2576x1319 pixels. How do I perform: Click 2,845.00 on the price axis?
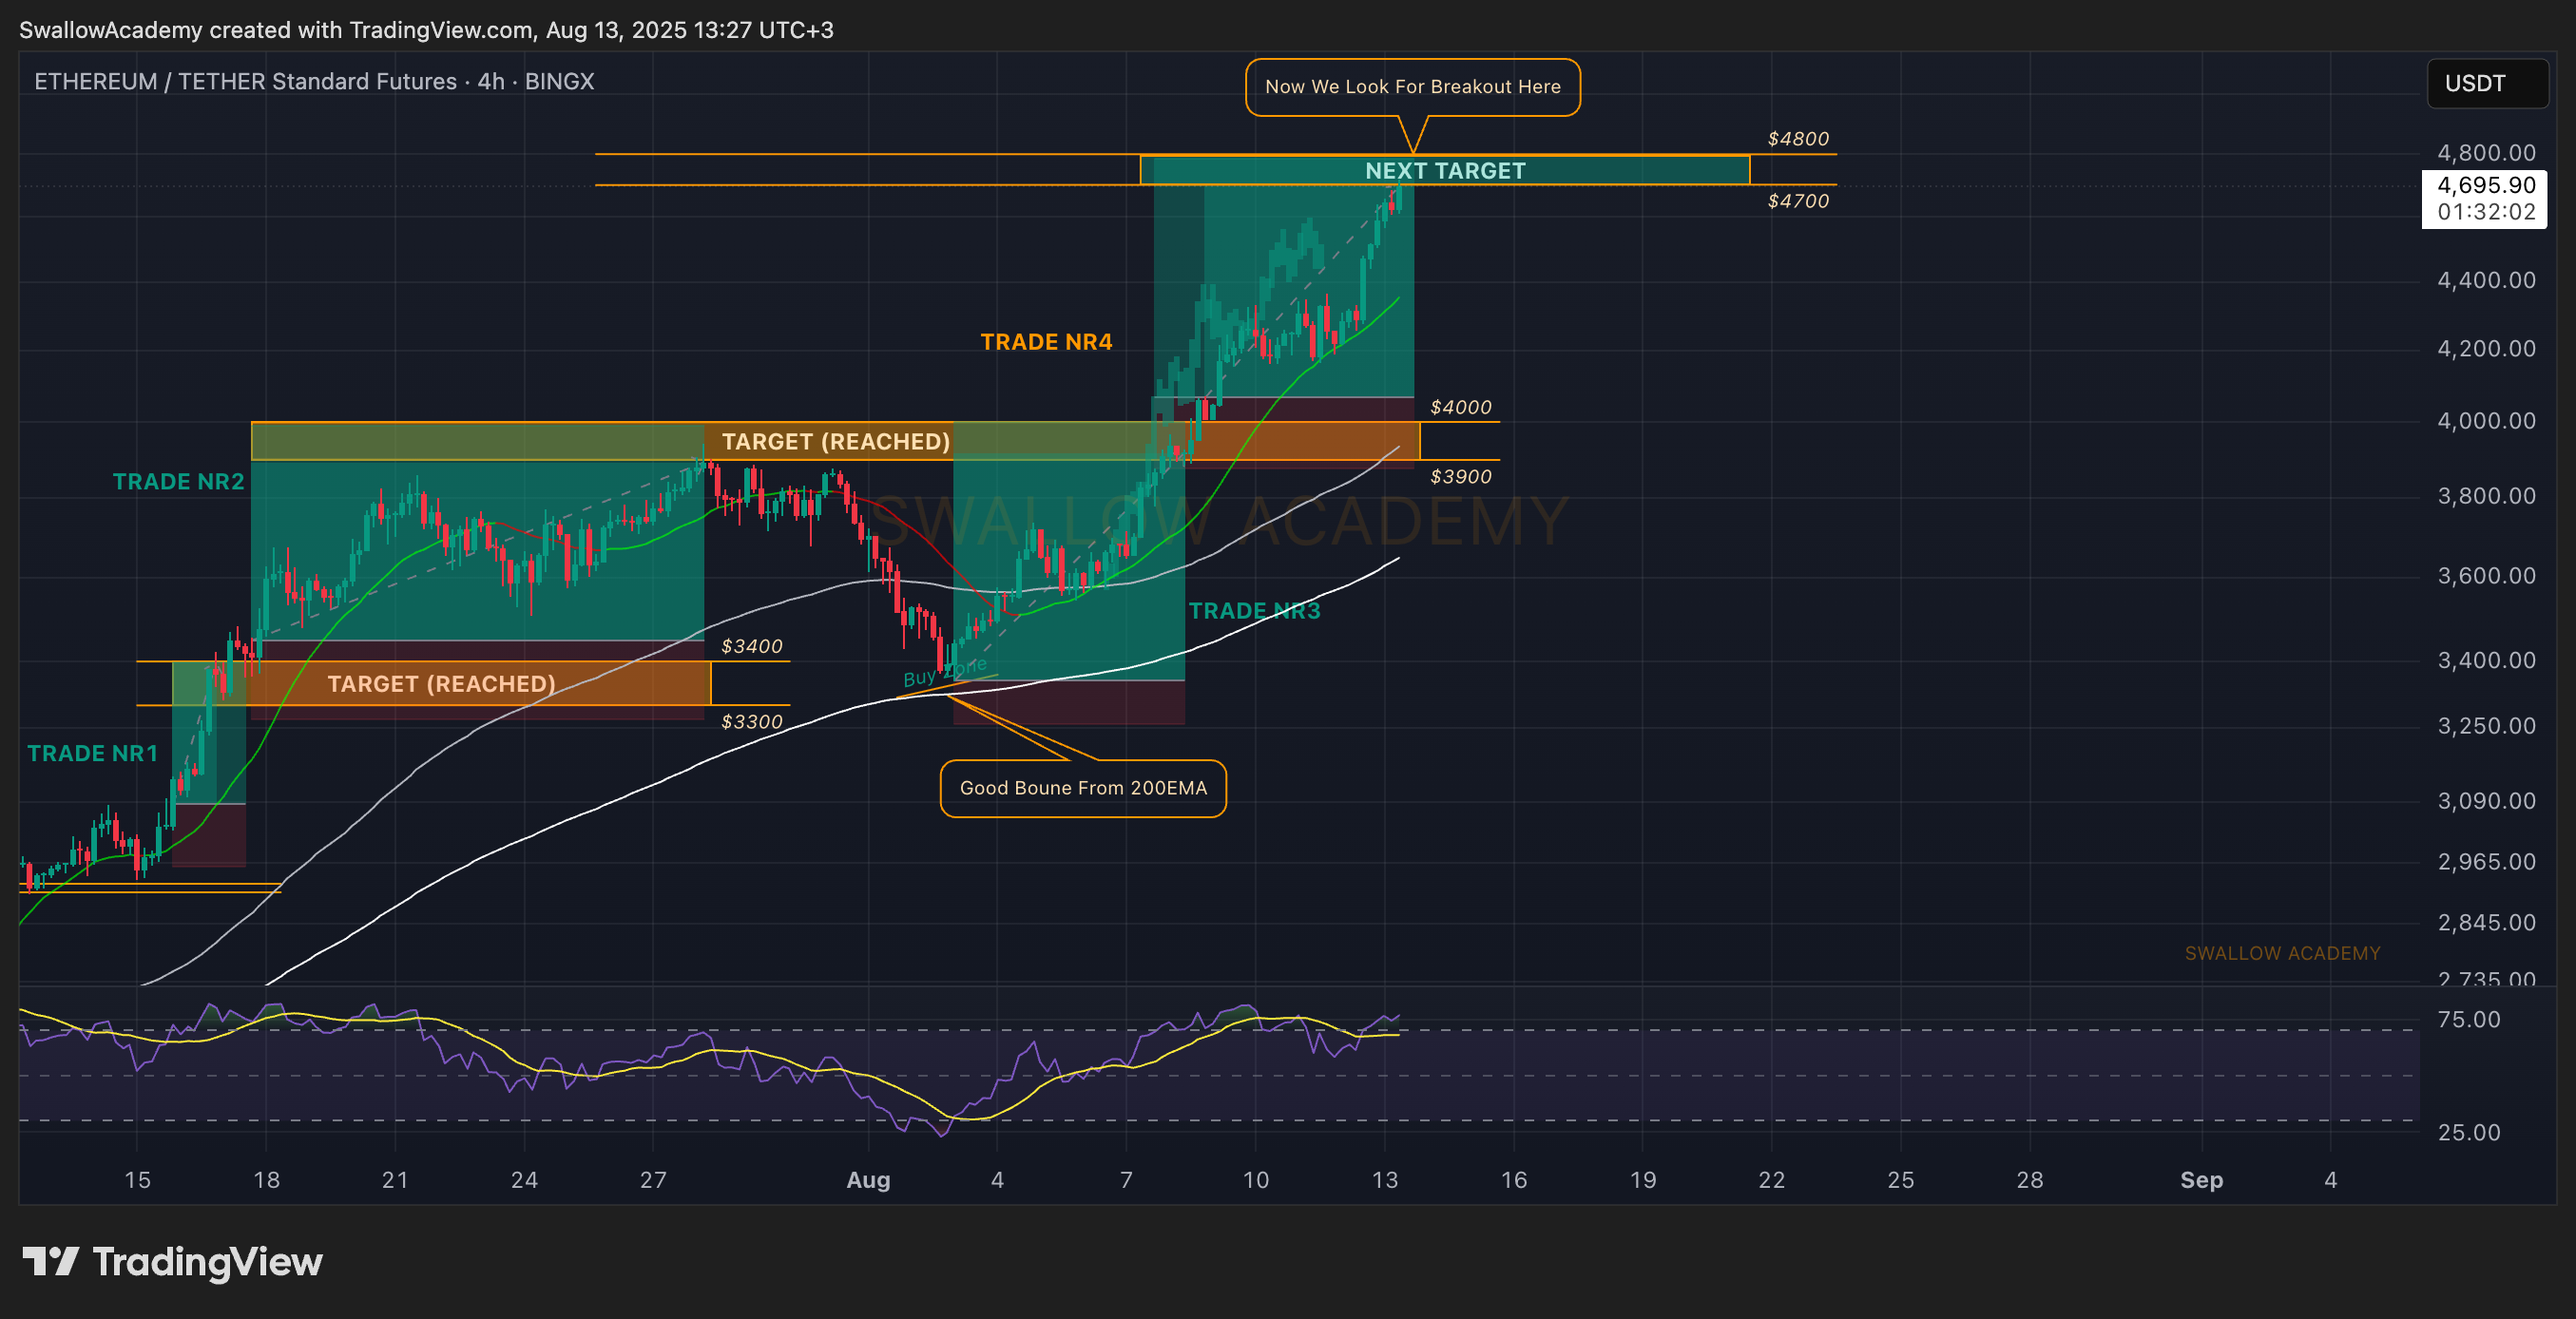click(x=2486, y=923)
